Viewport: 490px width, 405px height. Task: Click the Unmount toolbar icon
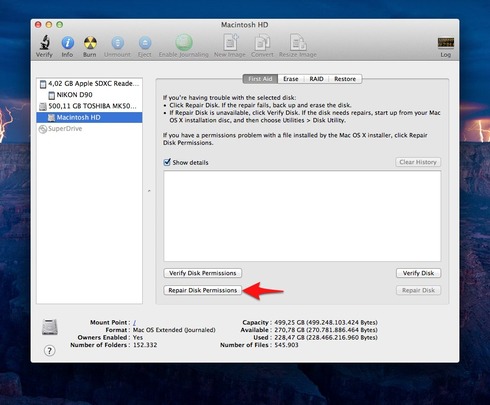117,43
